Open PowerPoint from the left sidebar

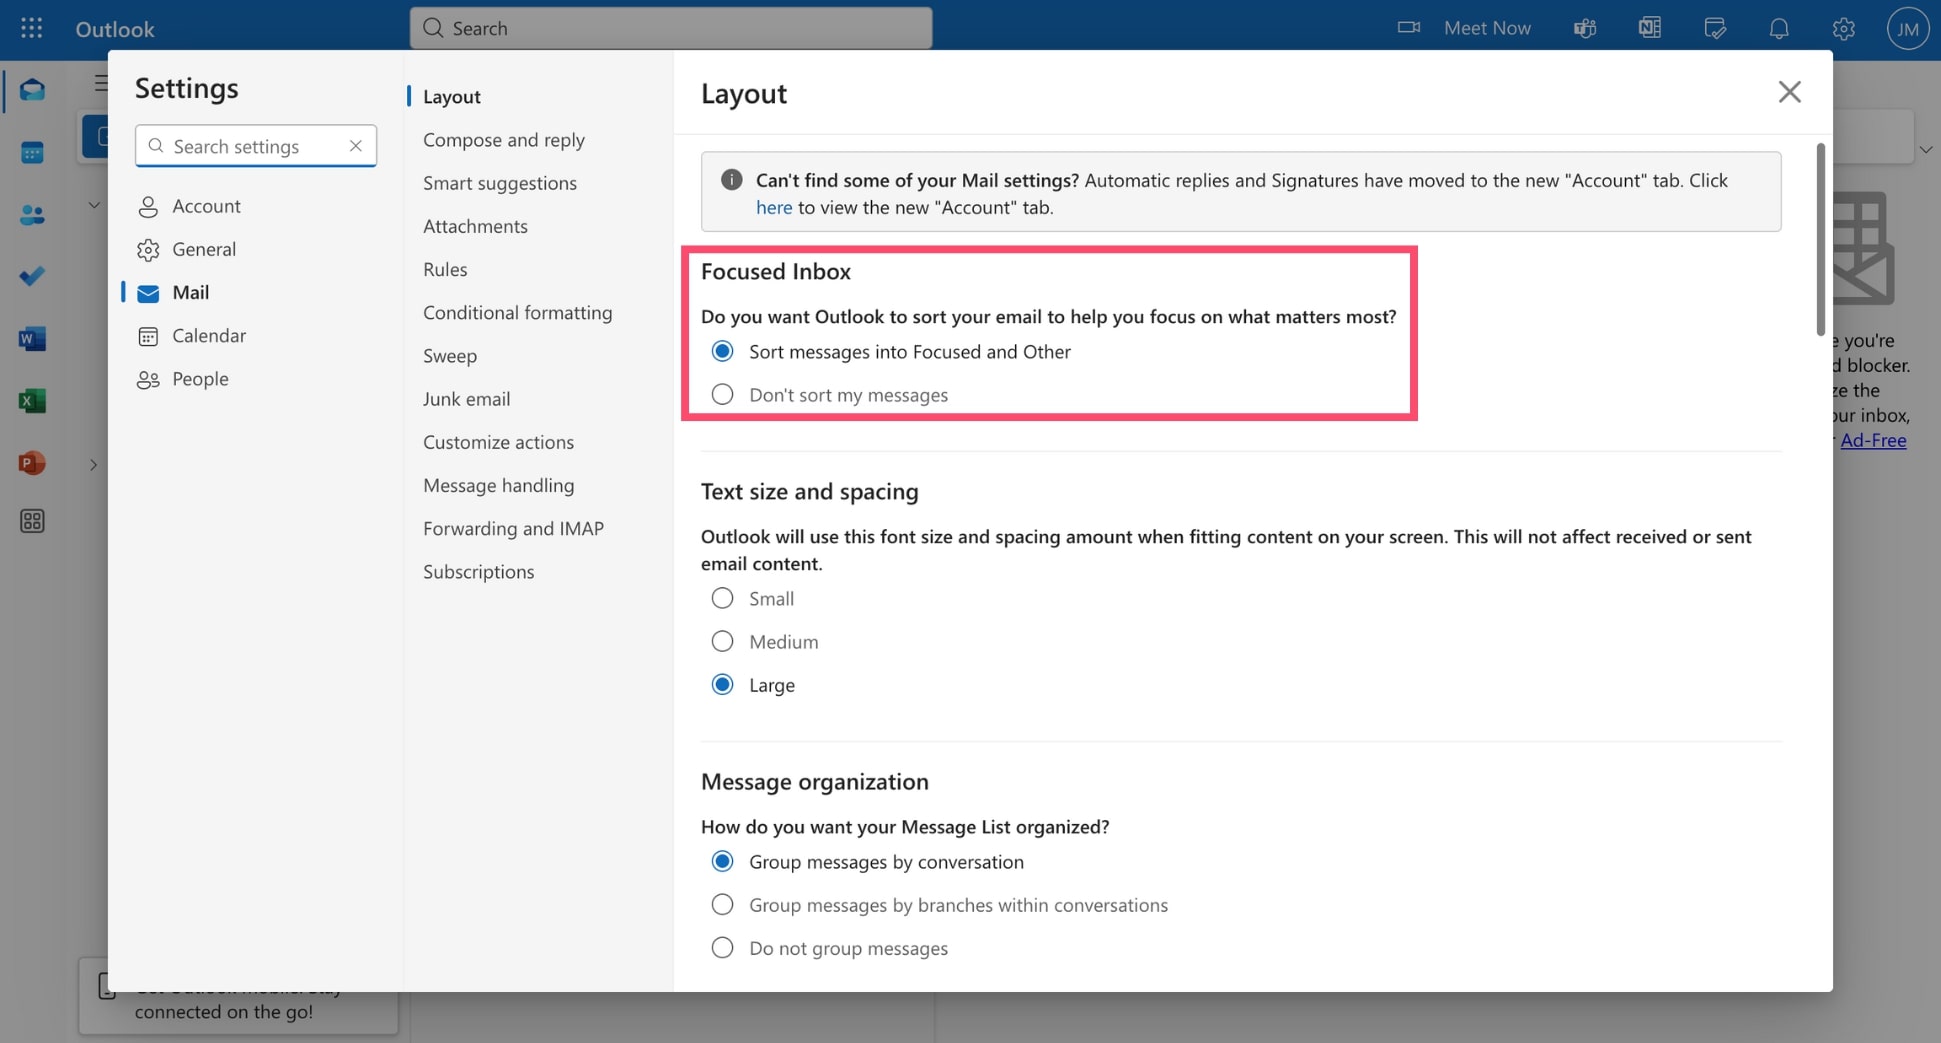click(x=31, y=462)
